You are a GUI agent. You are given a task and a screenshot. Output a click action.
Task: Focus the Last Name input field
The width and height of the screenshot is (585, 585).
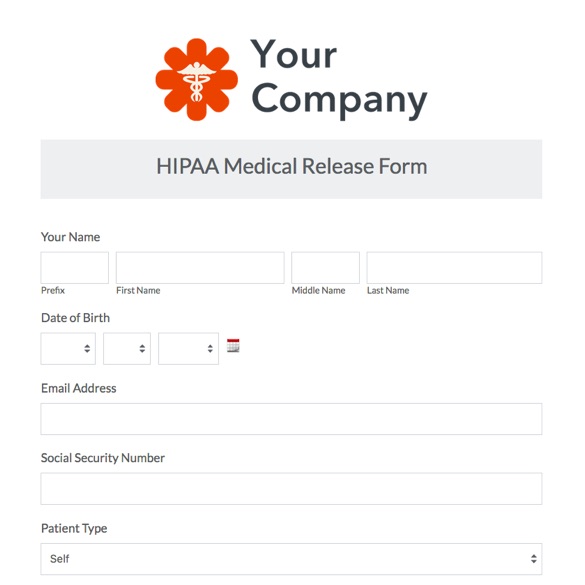[x=454, y=268]
